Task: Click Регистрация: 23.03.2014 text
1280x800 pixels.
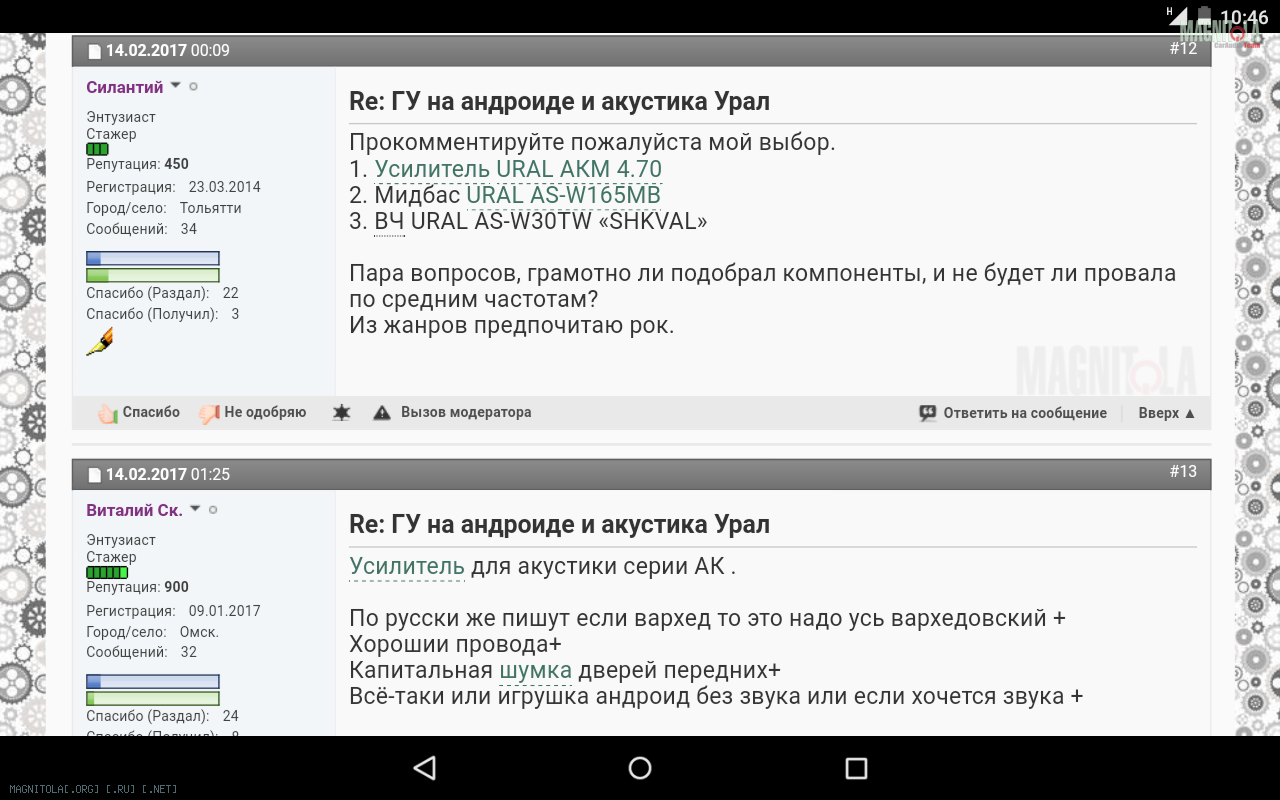Action: [x=173, y=187]
